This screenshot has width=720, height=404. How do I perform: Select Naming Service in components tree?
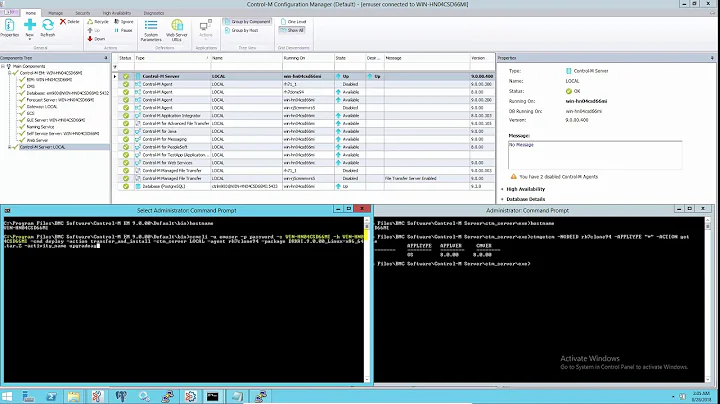pos(40,127)
